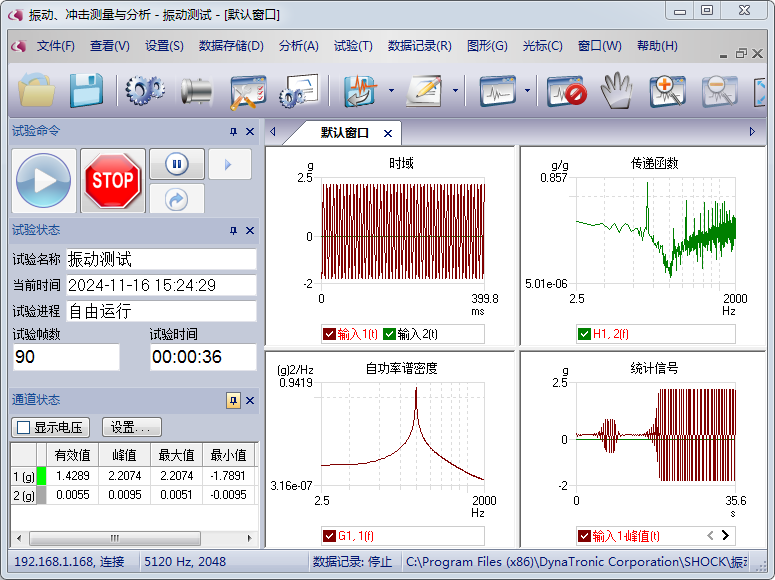
Task: Open file with the folder icon
Action: click(36, 90)
